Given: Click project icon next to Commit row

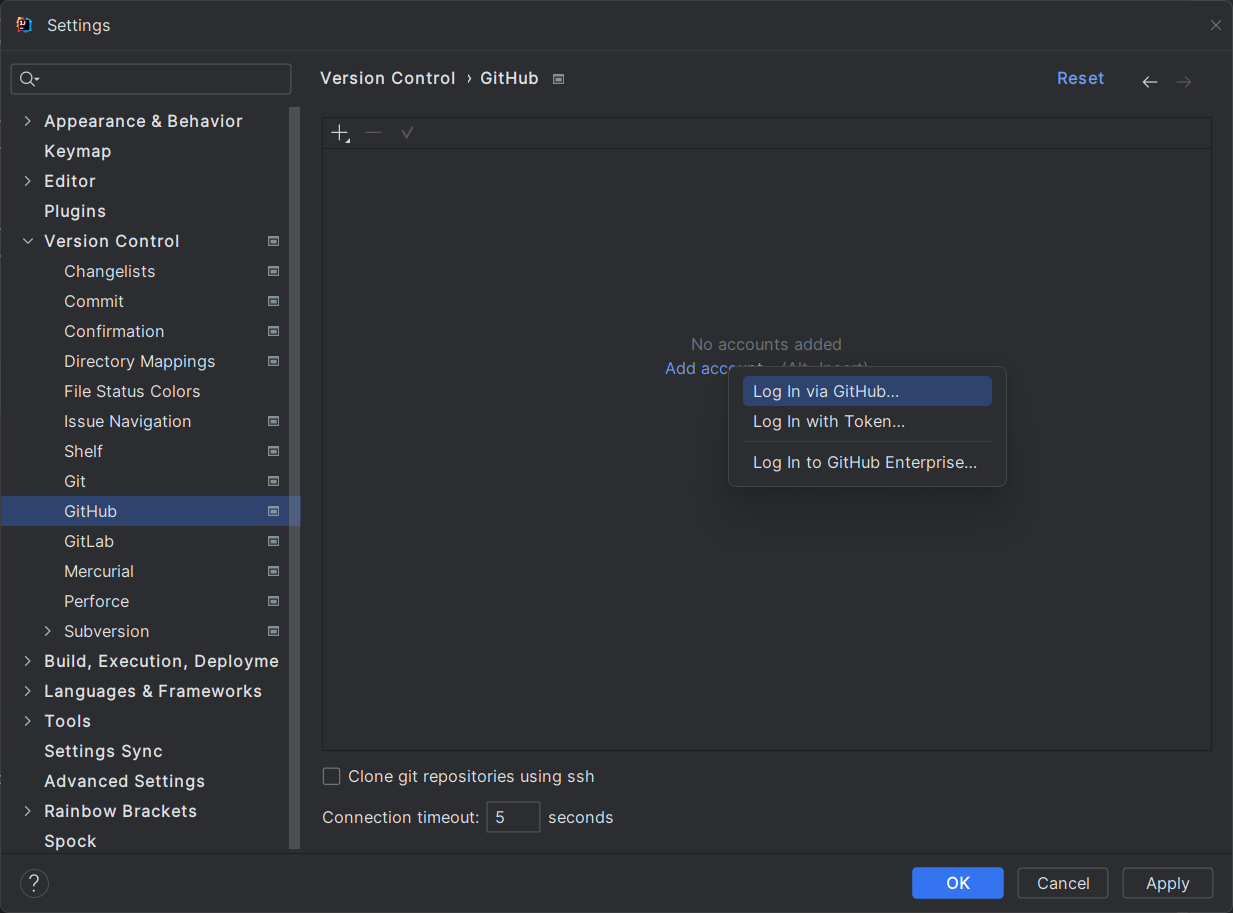Looking at the screenshot, I should pyautogui.click(x=274, y=301).
